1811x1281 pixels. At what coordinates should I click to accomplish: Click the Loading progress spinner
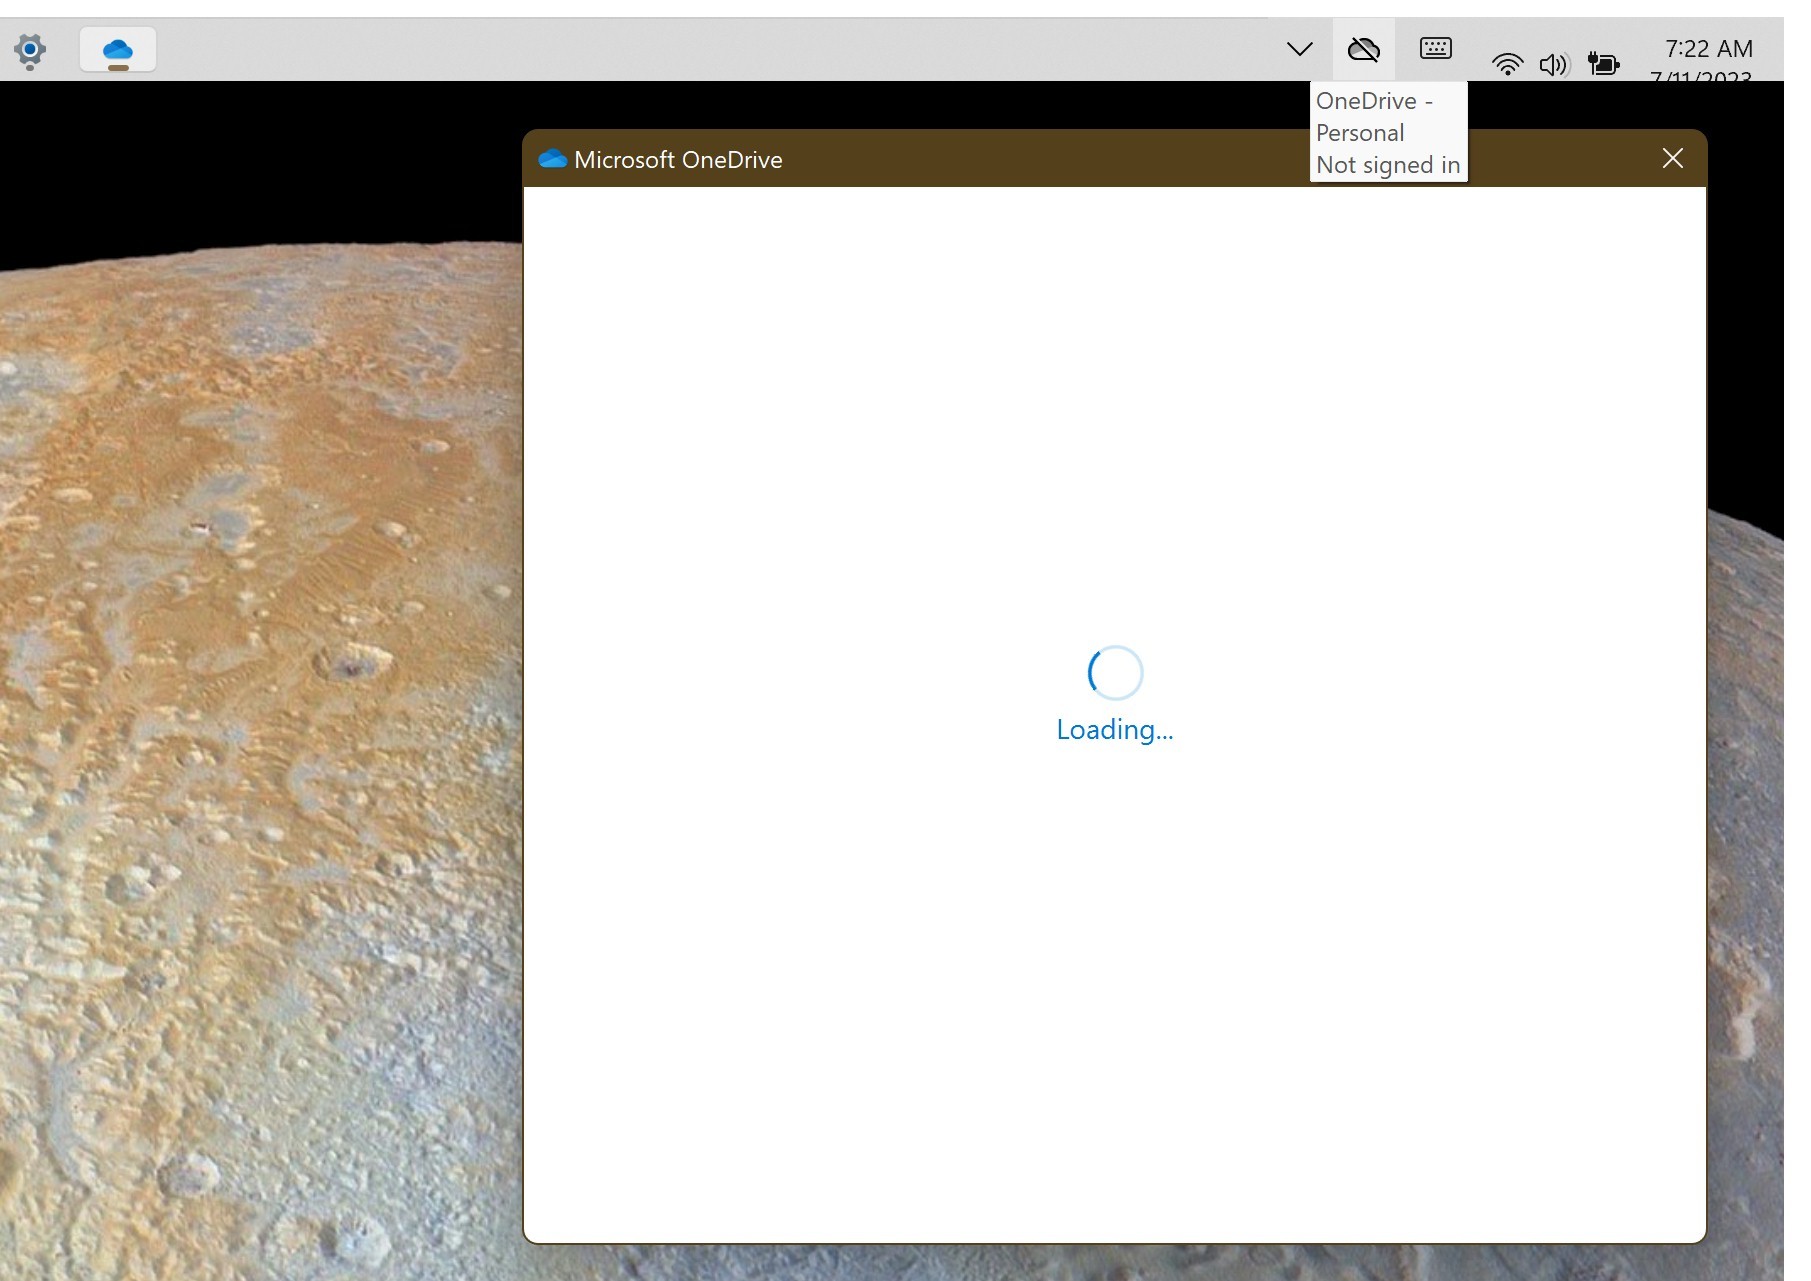[1114, 672]
